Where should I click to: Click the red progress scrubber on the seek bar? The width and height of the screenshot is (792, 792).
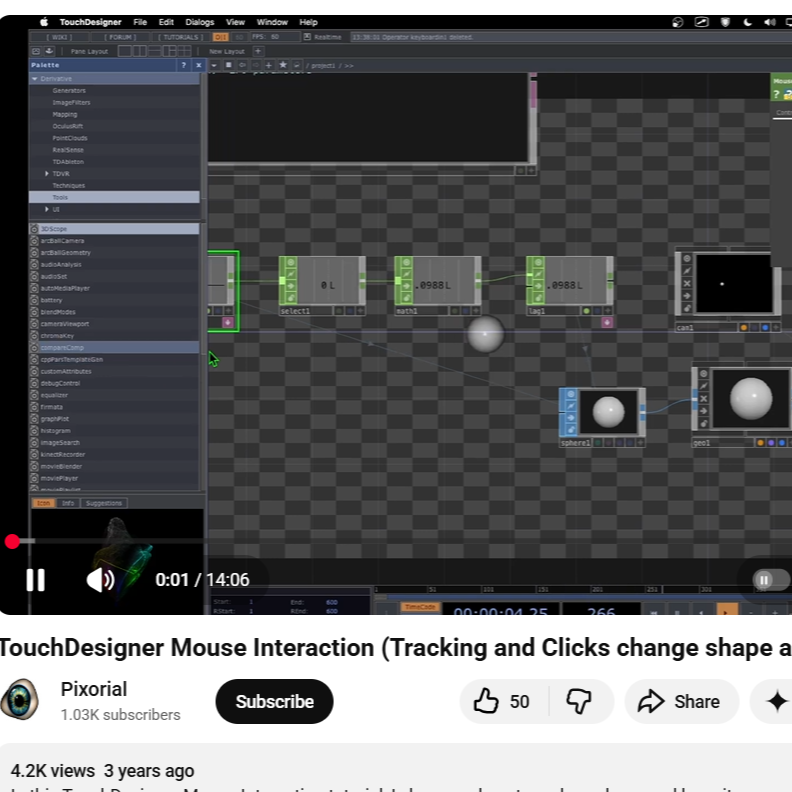(12, 541)
